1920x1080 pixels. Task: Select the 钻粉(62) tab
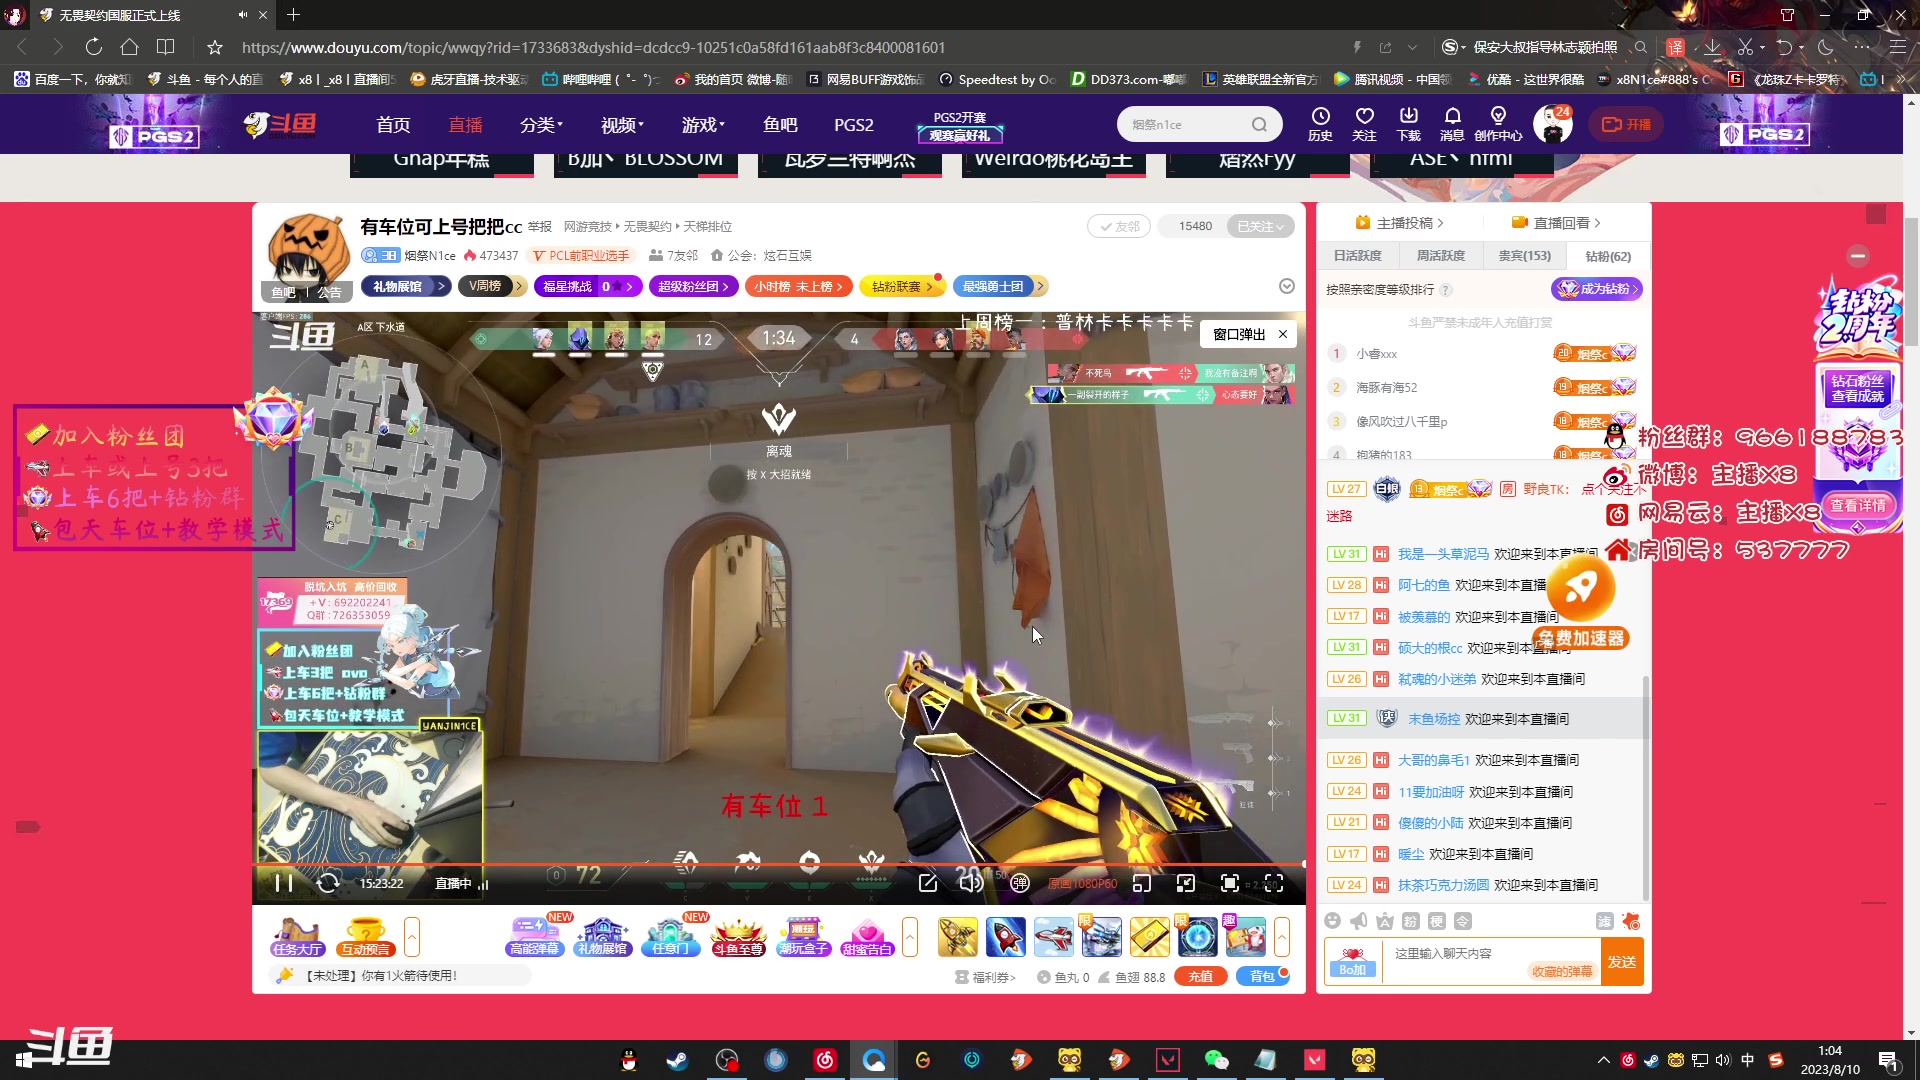(1608, 256)
